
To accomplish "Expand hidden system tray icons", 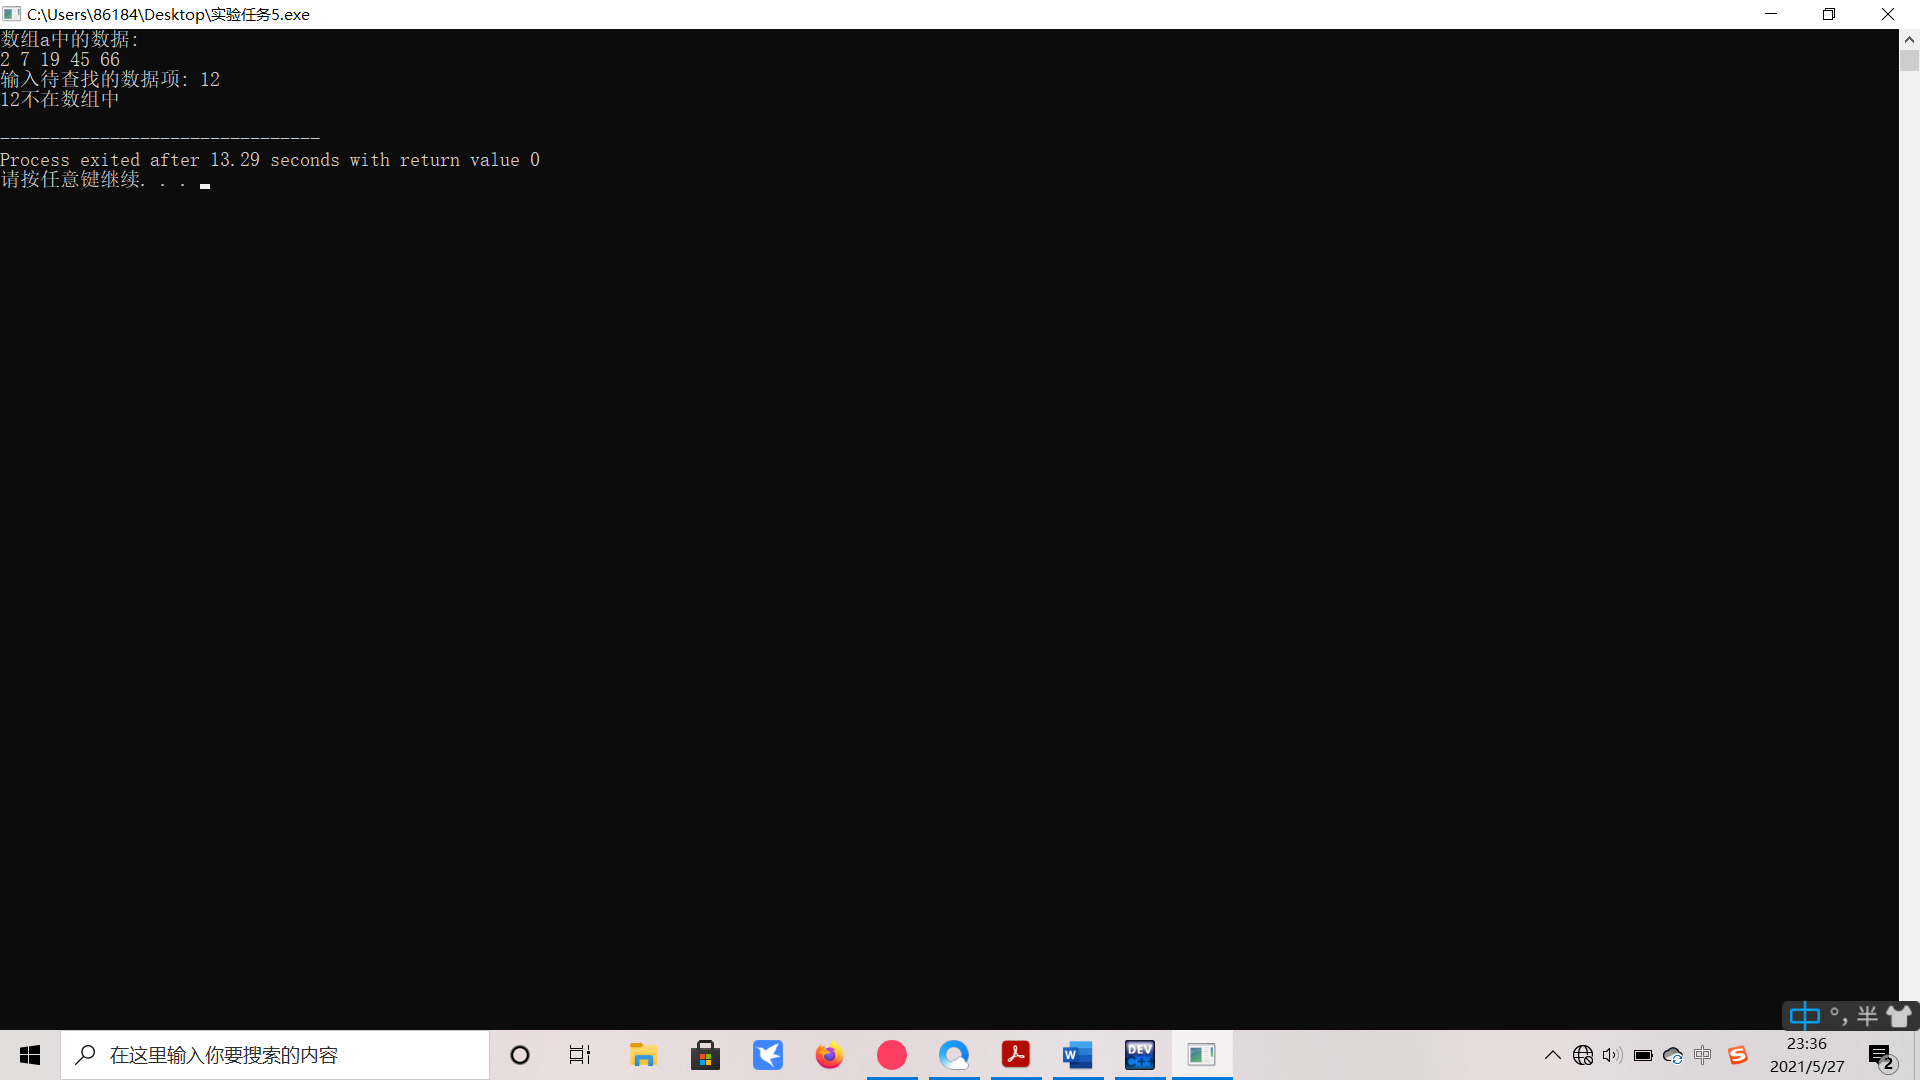I will [x=1552, y=1055].
